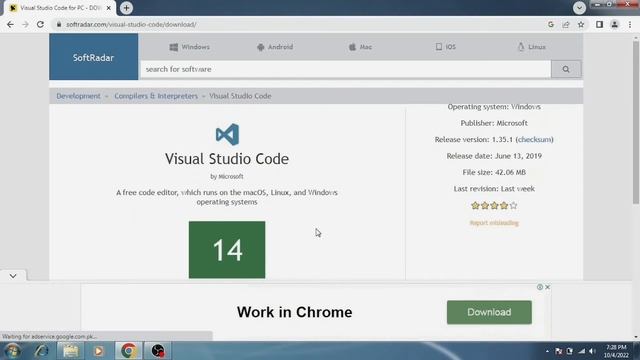Click 'Release date: June 13, 2019' text
This screenshot has width=640, height=360.
pyautogui.click(x=494, y=156)
